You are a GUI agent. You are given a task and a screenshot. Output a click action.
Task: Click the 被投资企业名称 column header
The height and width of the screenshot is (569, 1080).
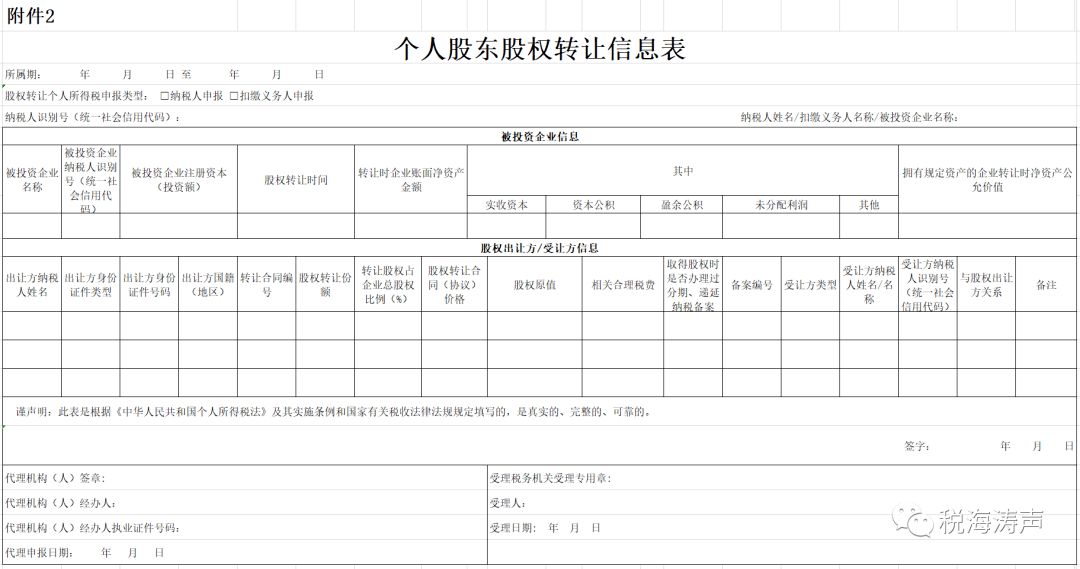[32, 180]
